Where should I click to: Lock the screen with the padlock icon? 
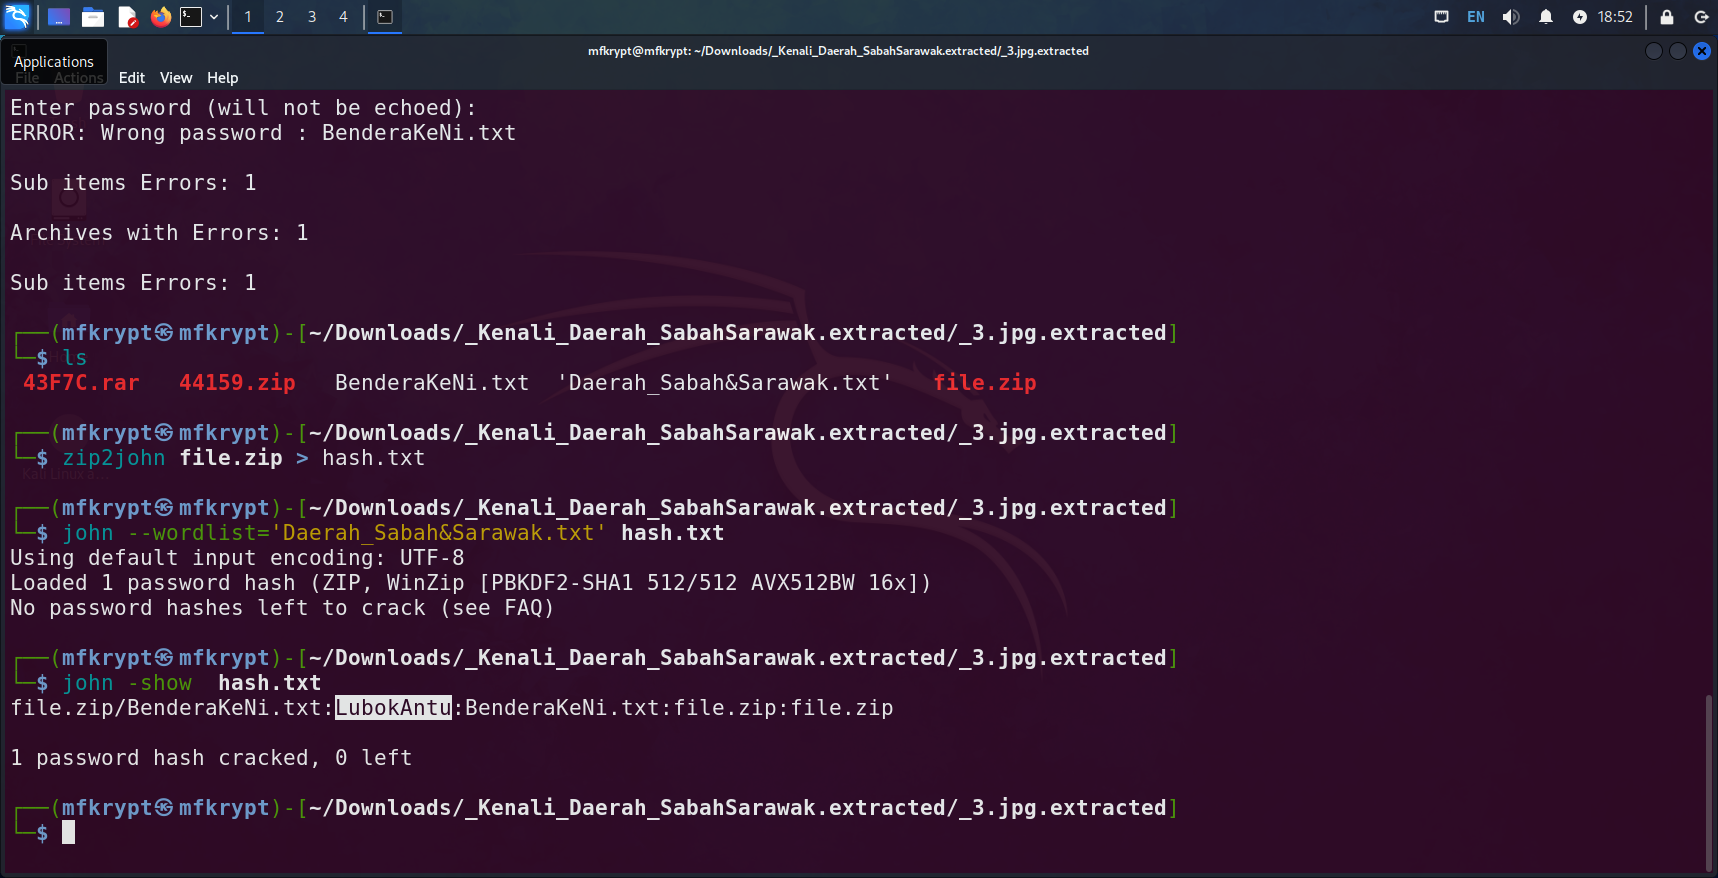pos(1667,17)
